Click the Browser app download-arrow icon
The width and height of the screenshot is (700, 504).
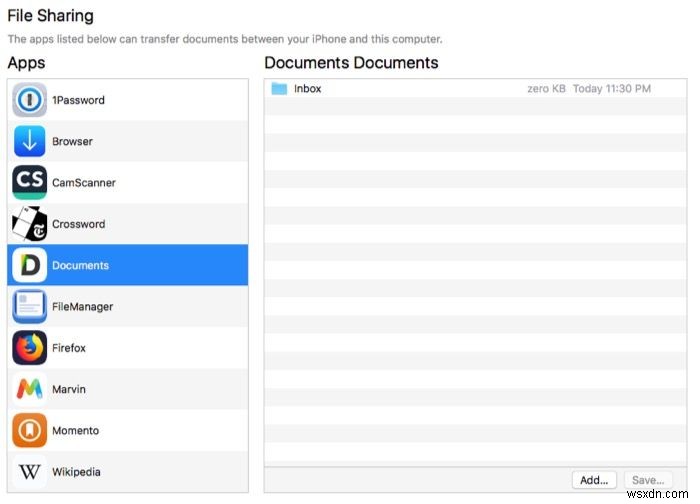point(29,141)
